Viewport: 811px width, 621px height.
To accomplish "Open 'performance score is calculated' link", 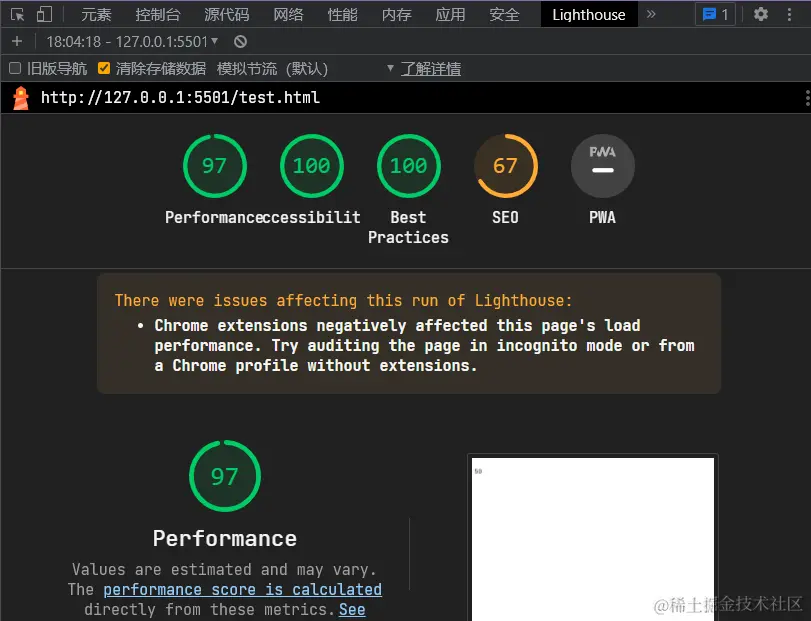I will (243, 589).
